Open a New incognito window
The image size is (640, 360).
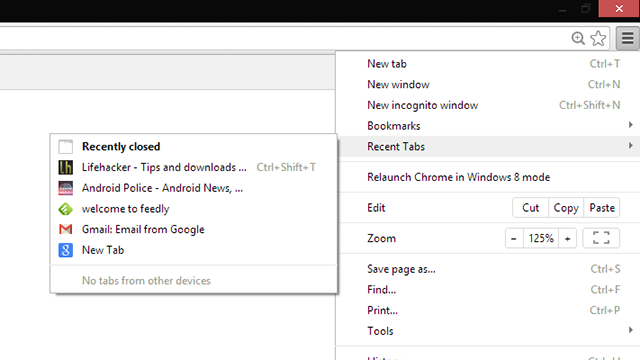click(x=488, y=105)
